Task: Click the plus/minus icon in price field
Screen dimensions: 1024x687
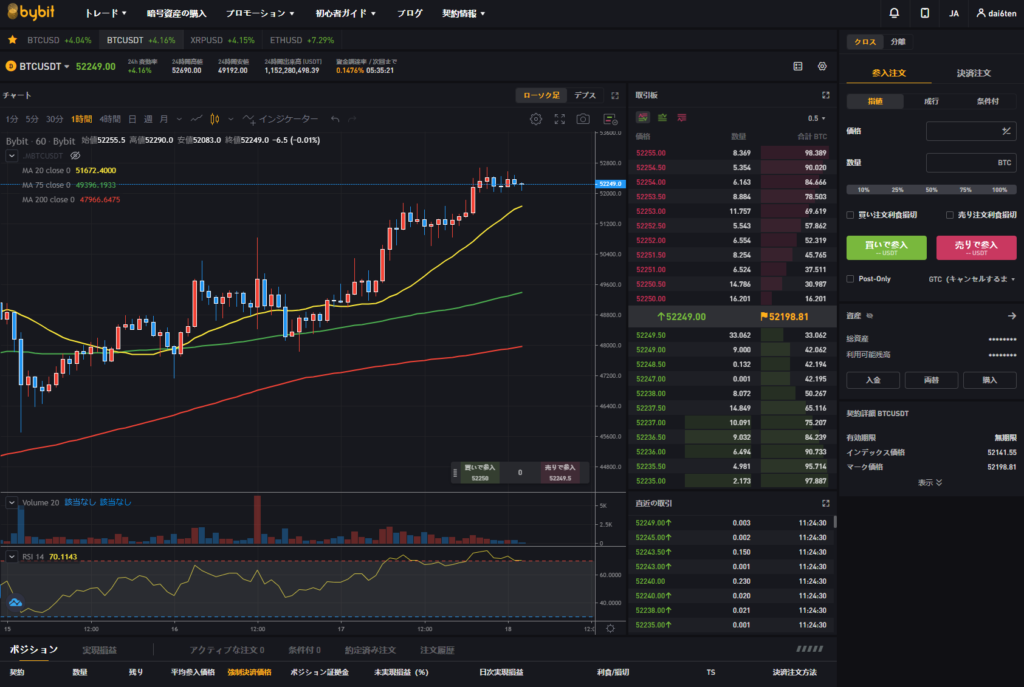Action: point(1006,131)
